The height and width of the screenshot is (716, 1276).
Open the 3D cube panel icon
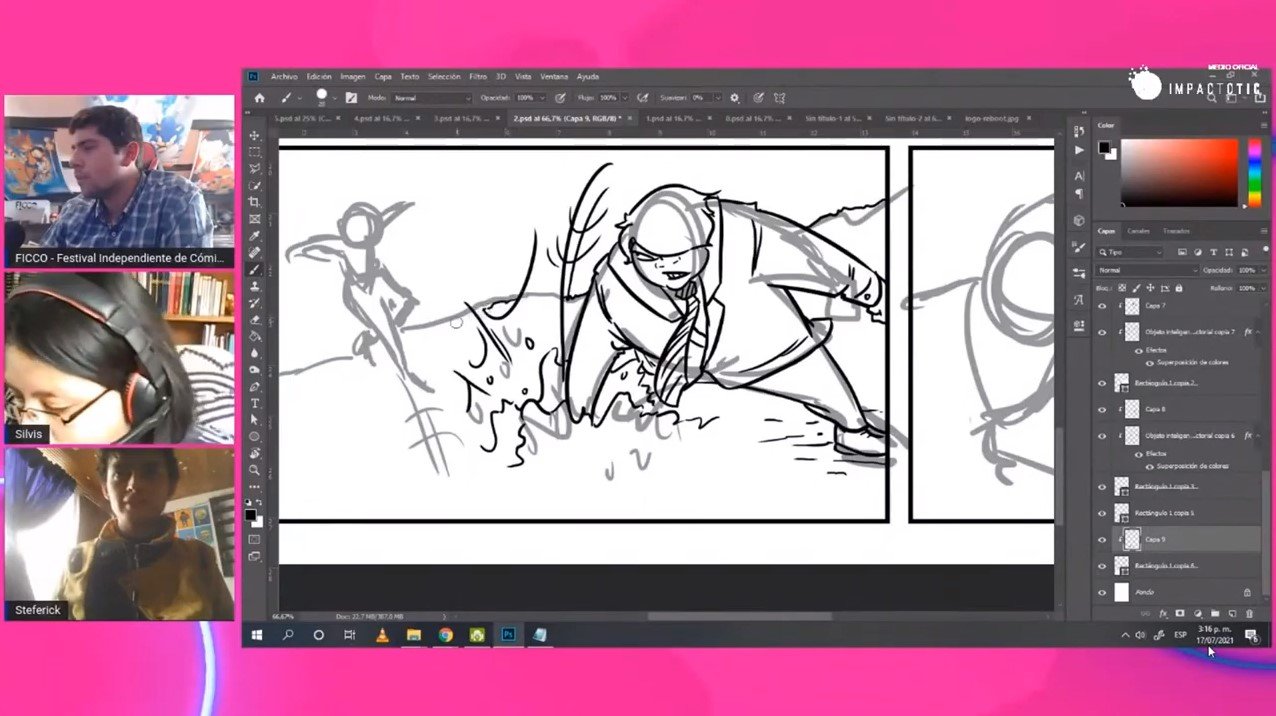coord(1079,220)
